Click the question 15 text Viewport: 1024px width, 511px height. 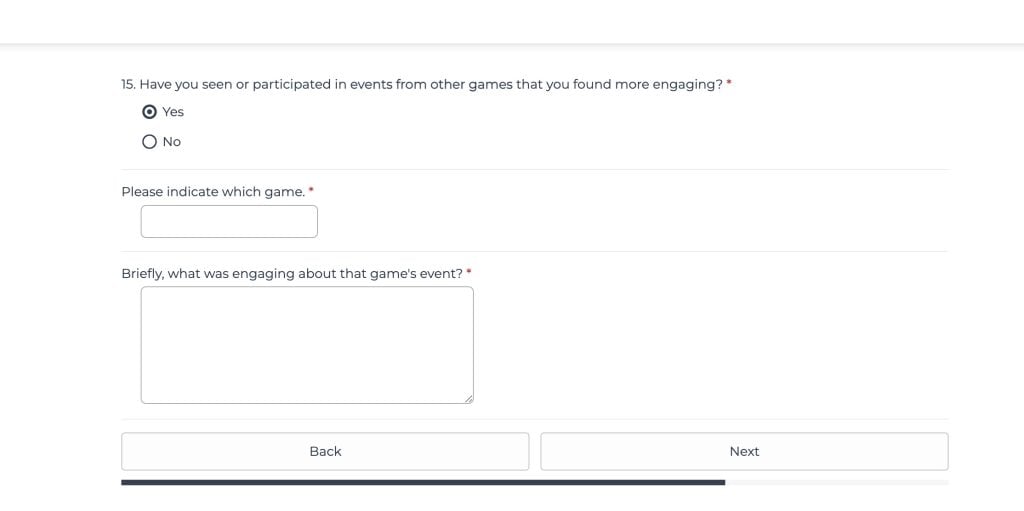click(x=420, y=85)
